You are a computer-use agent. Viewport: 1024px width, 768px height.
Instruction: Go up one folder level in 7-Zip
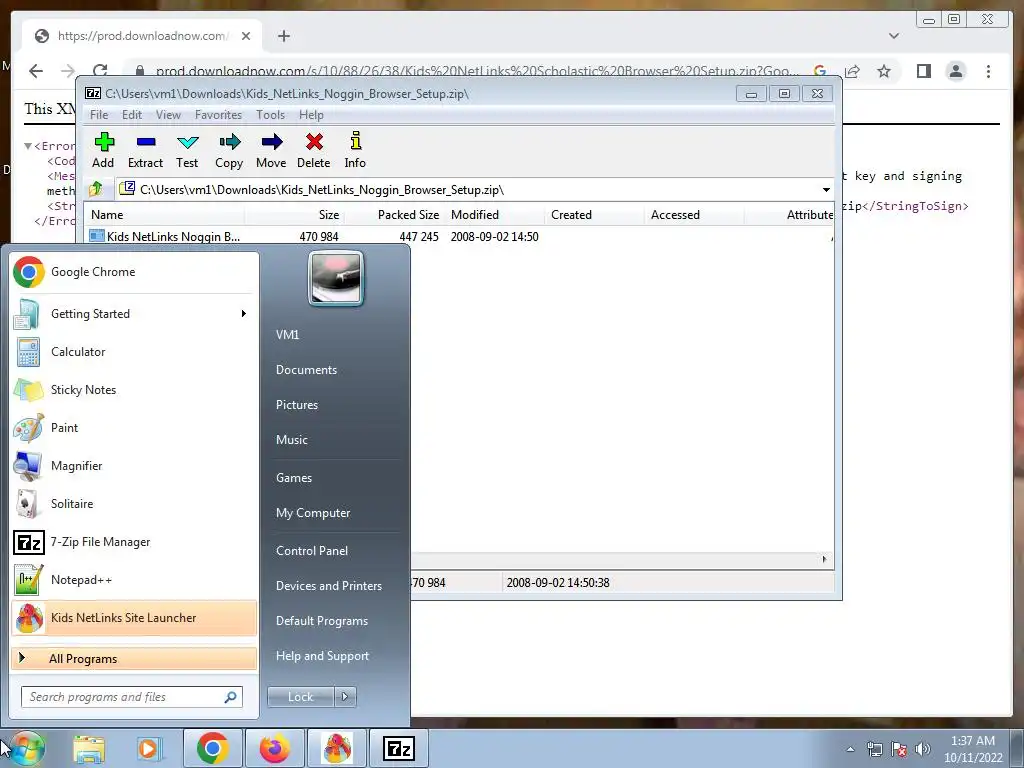[x=96, y=189]
